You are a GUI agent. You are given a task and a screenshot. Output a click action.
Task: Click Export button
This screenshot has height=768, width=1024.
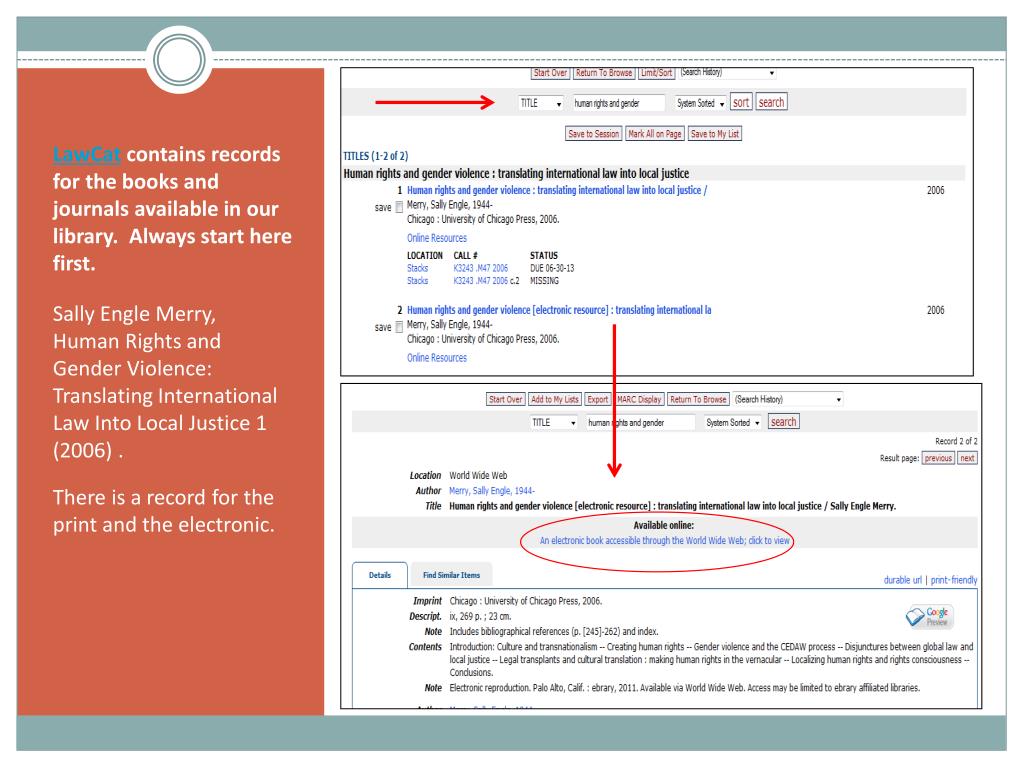point(598,400)
